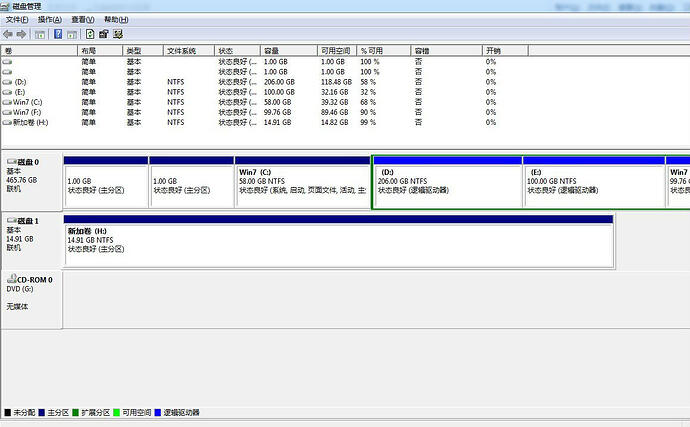
Task: Click the 32.16 GB free space cell
Action: click(334, 92)
